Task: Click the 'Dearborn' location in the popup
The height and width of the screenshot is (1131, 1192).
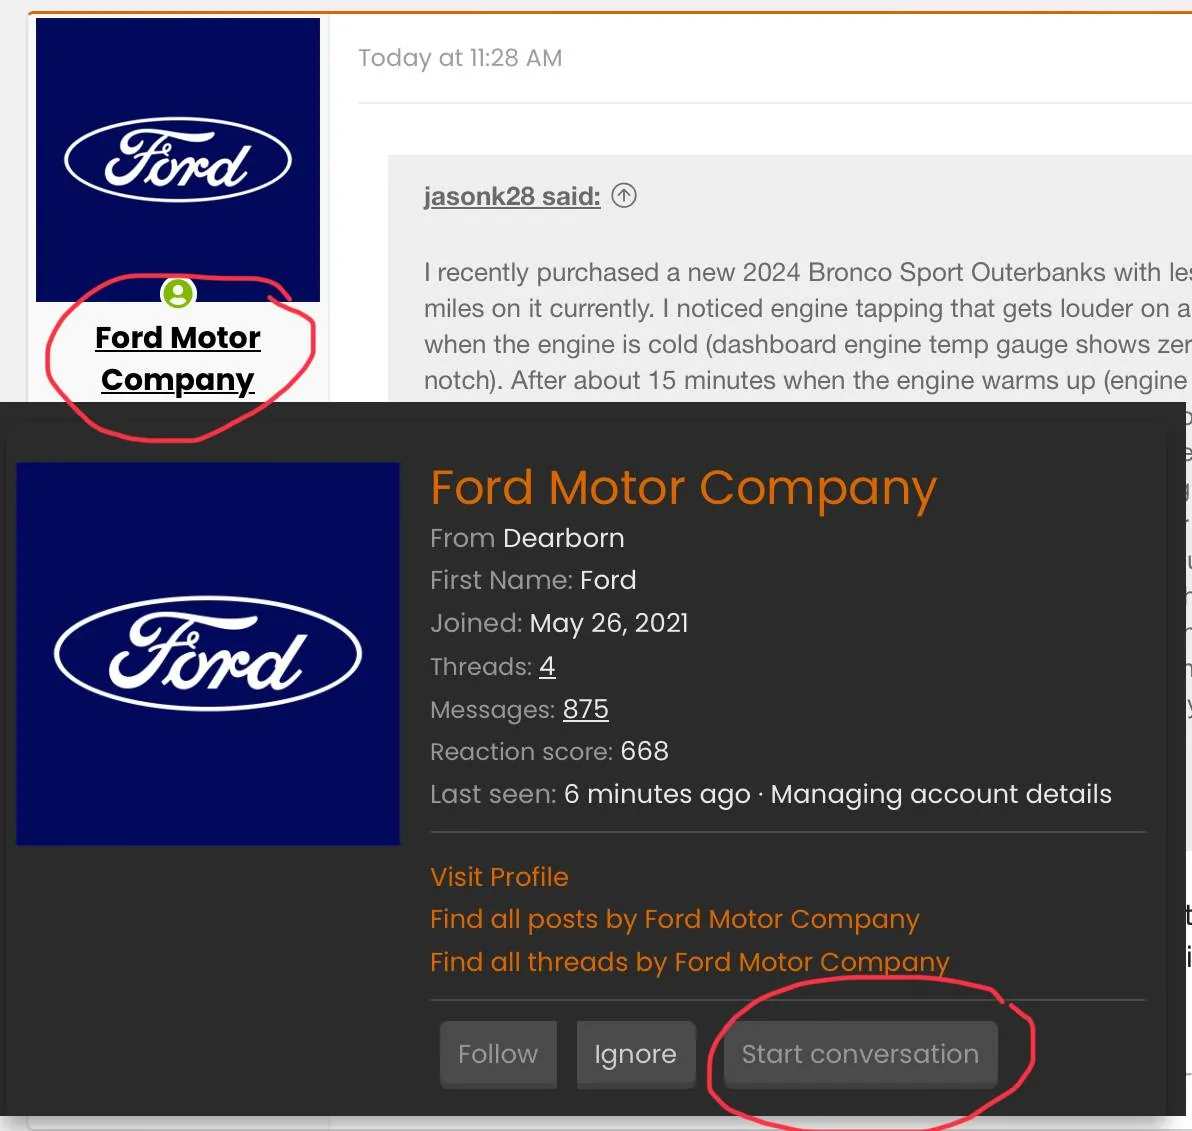Action: click(x=563, y=538)
